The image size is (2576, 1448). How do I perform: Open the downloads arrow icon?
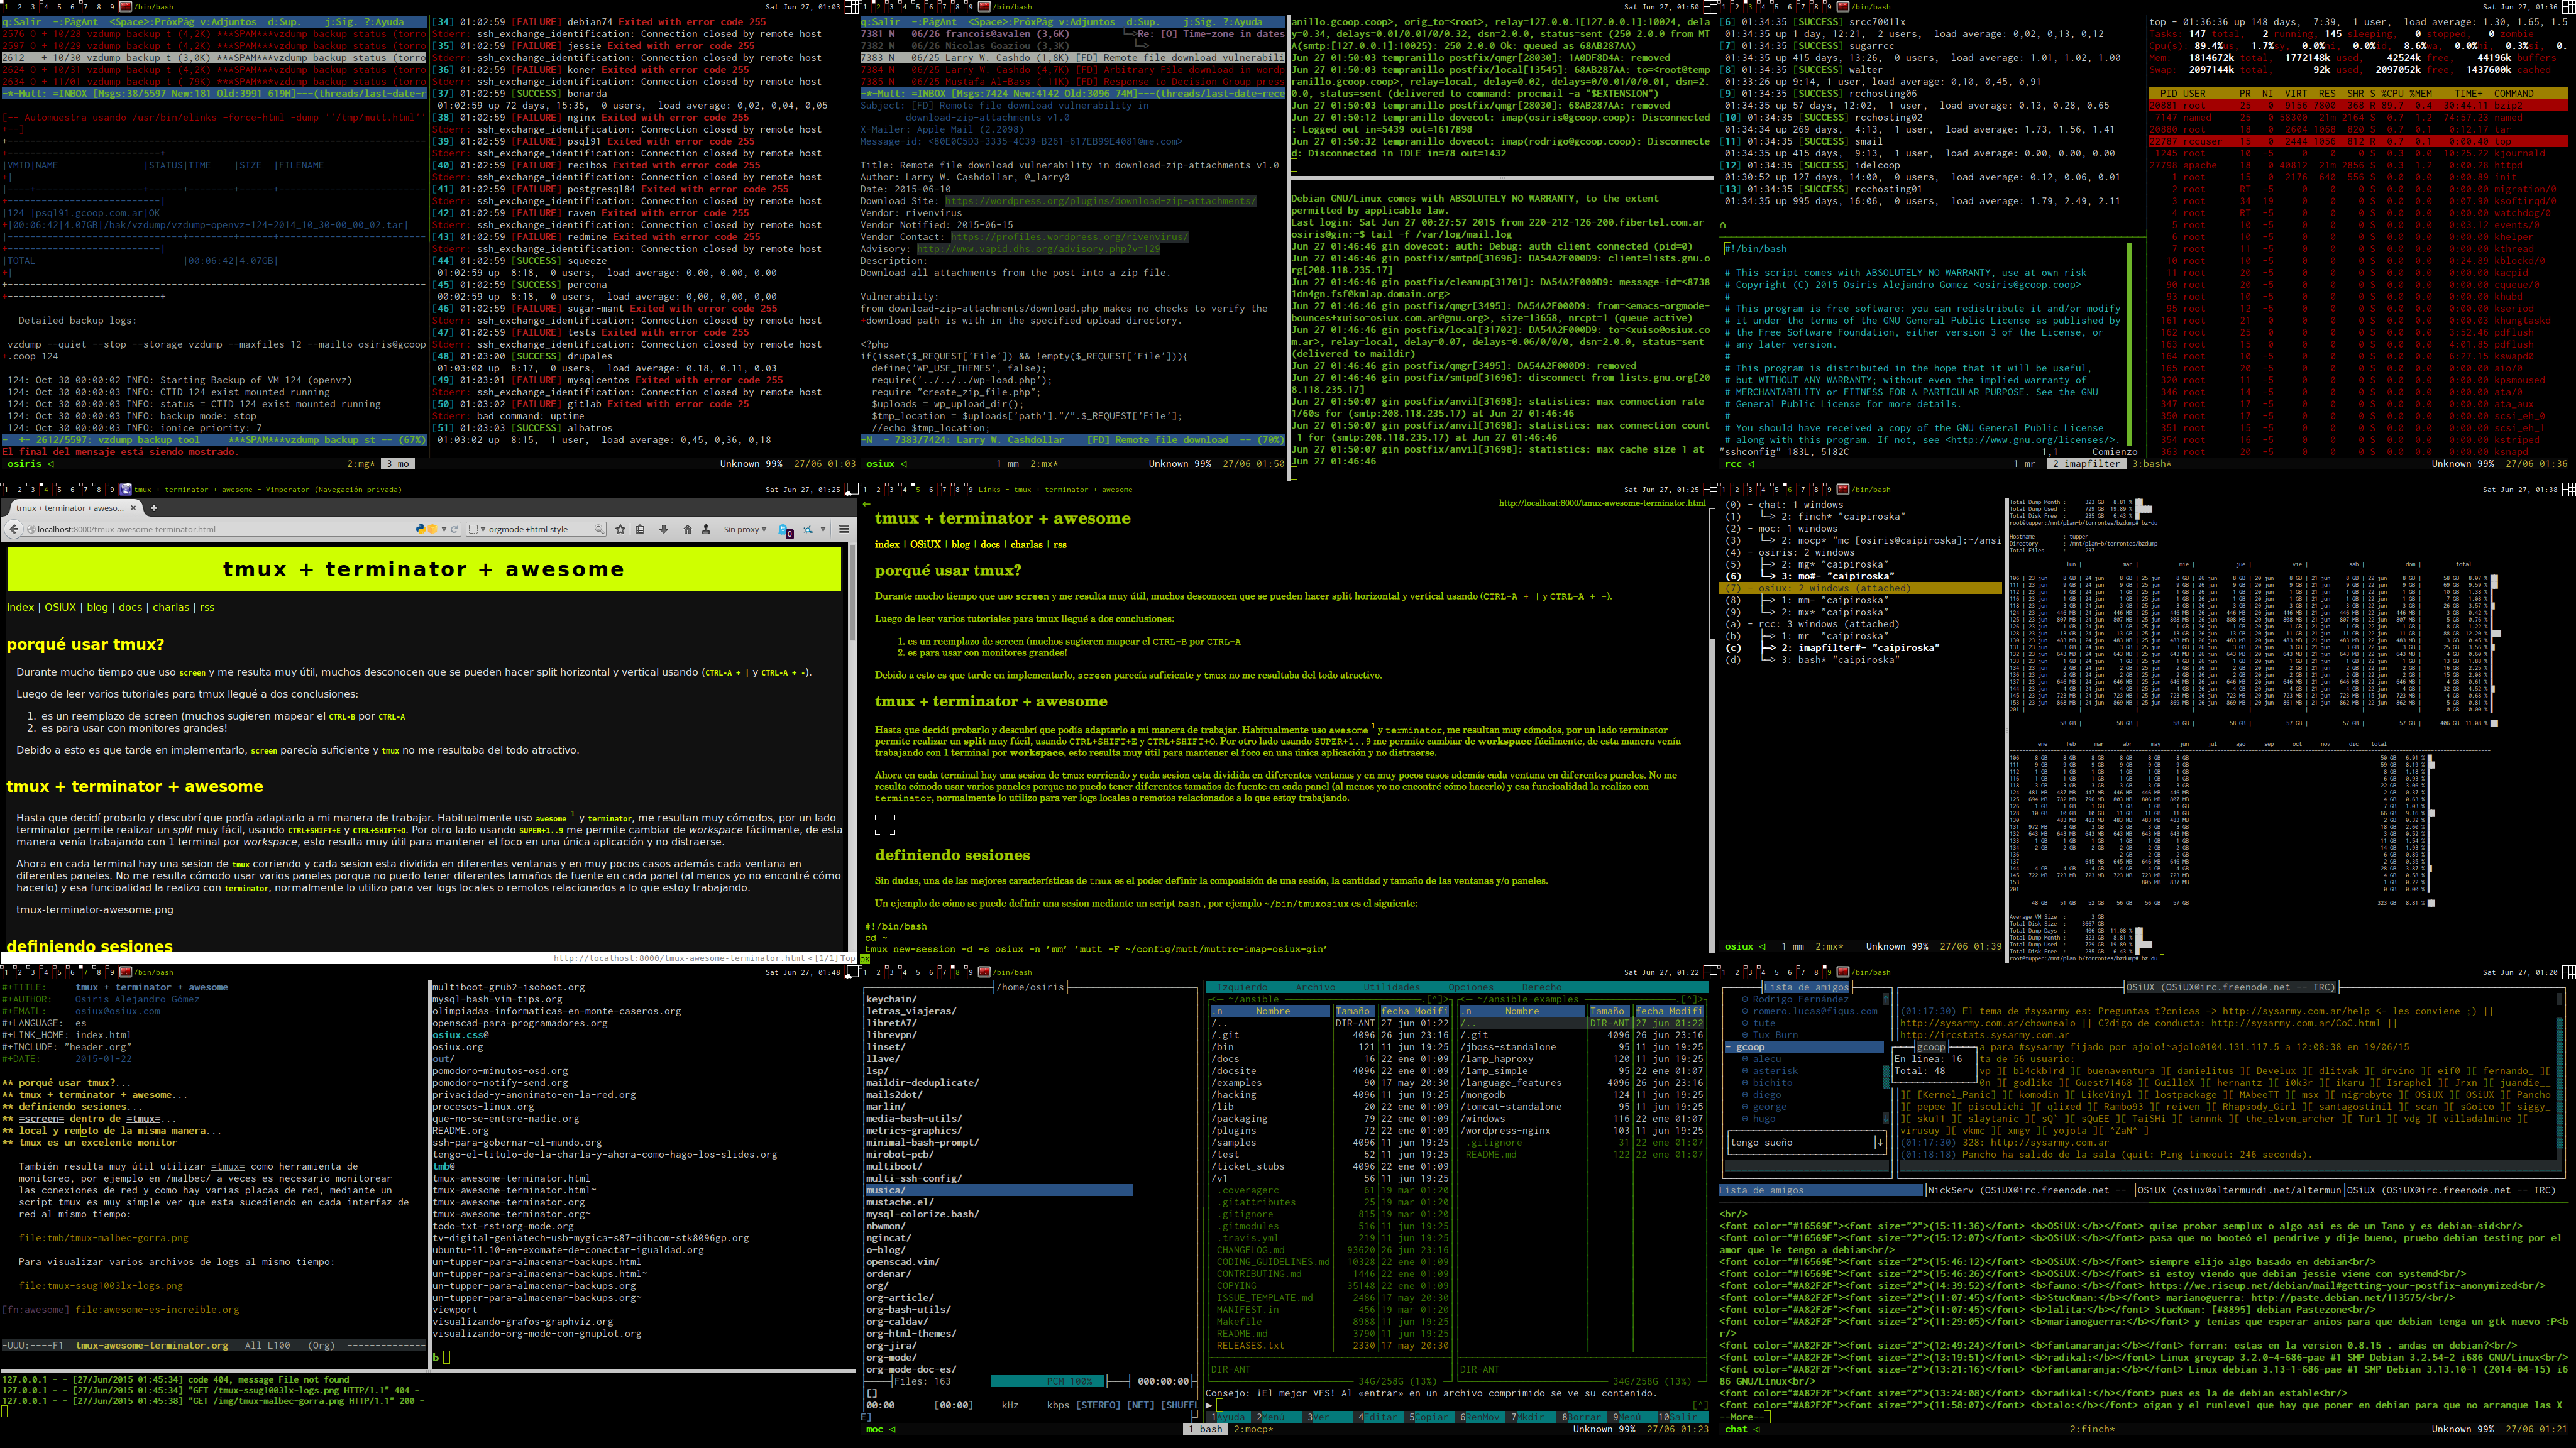click(663, 529)
